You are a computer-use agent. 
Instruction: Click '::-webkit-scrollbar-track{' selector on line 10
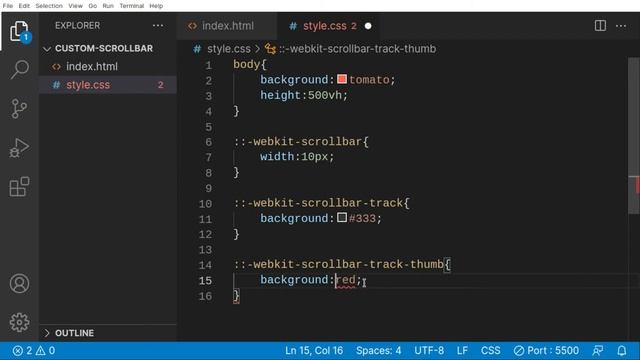coord(322,203)
